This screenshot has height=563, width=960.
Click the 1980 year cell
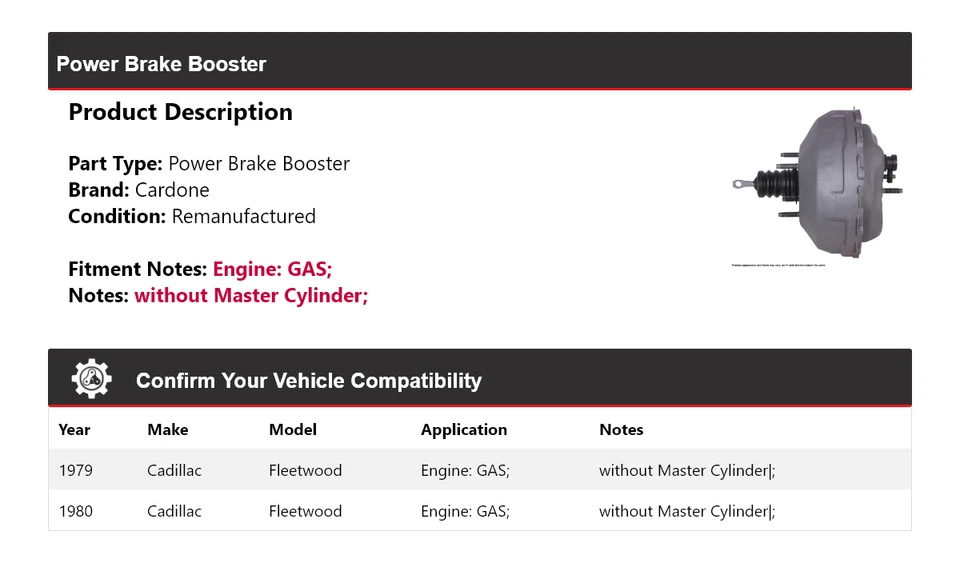tap(75, 511)
